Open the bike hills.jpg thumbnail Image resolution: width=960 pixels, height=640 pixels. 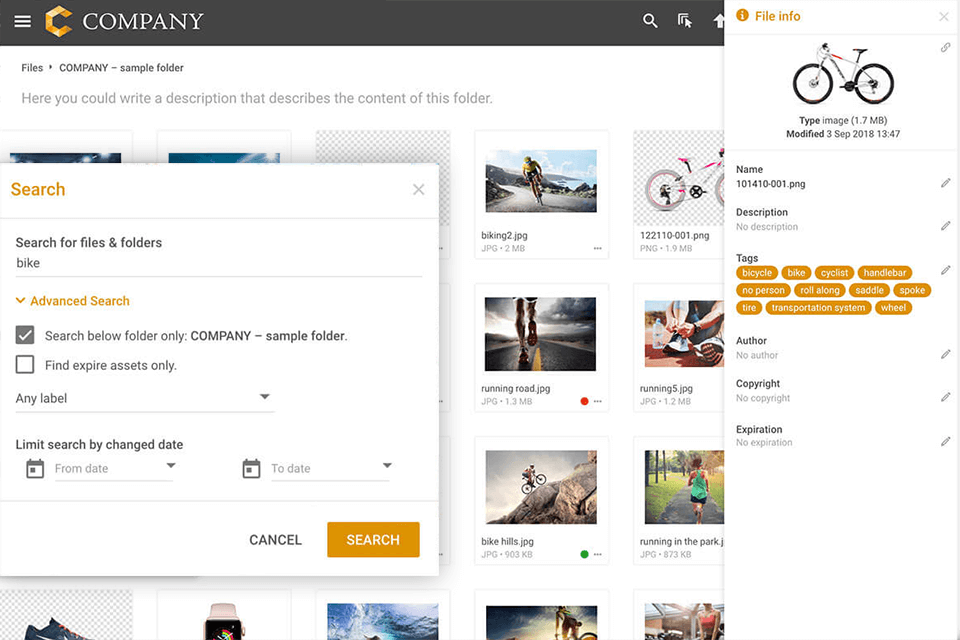541,487
